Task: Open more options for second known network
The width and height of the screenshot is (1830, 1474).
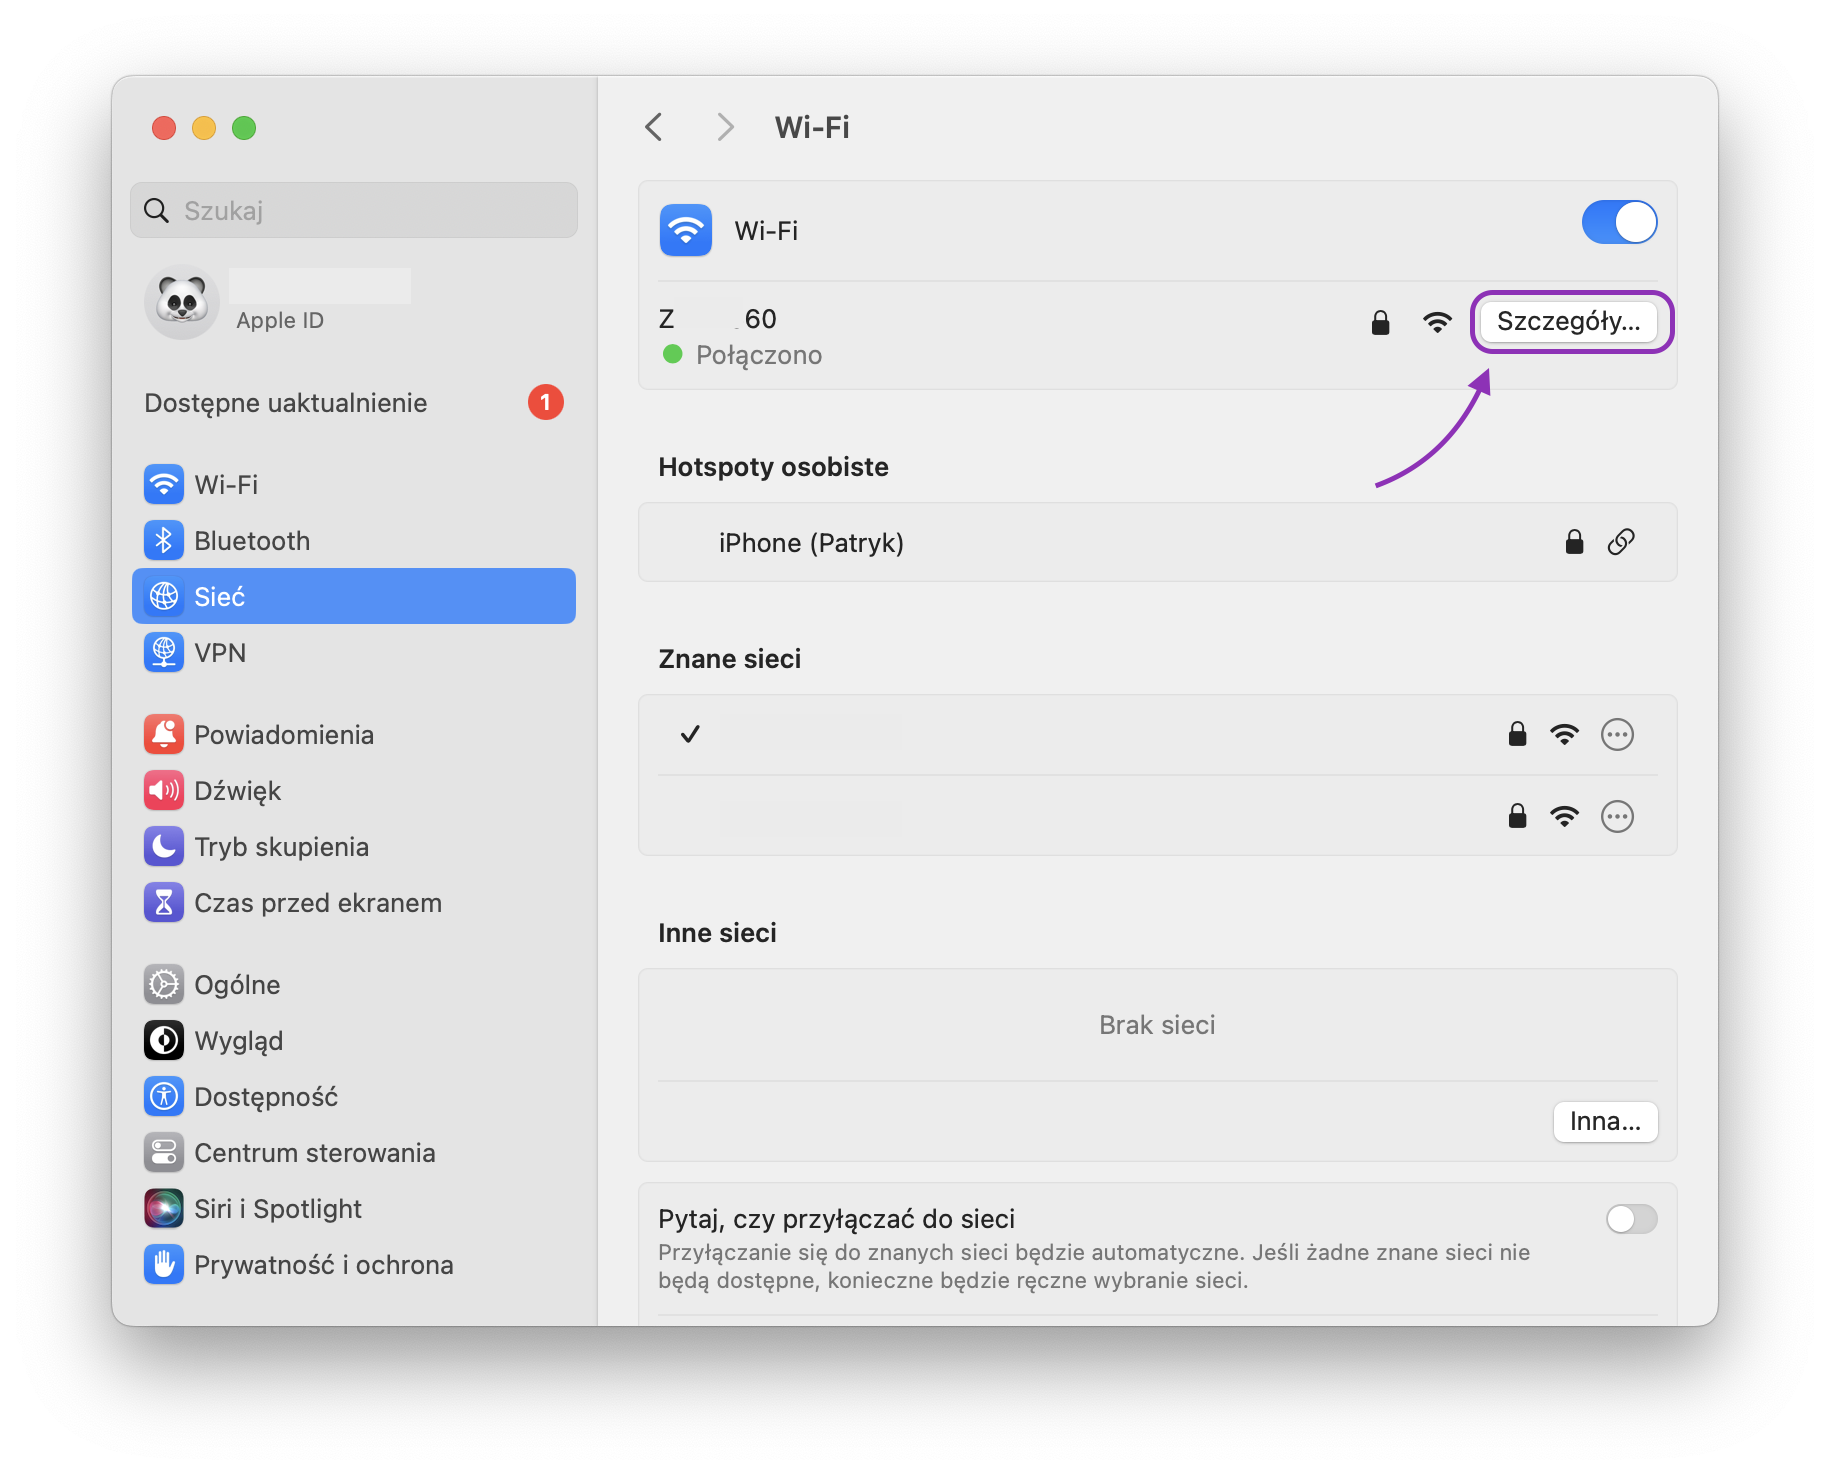Action: pos(1617,816)
